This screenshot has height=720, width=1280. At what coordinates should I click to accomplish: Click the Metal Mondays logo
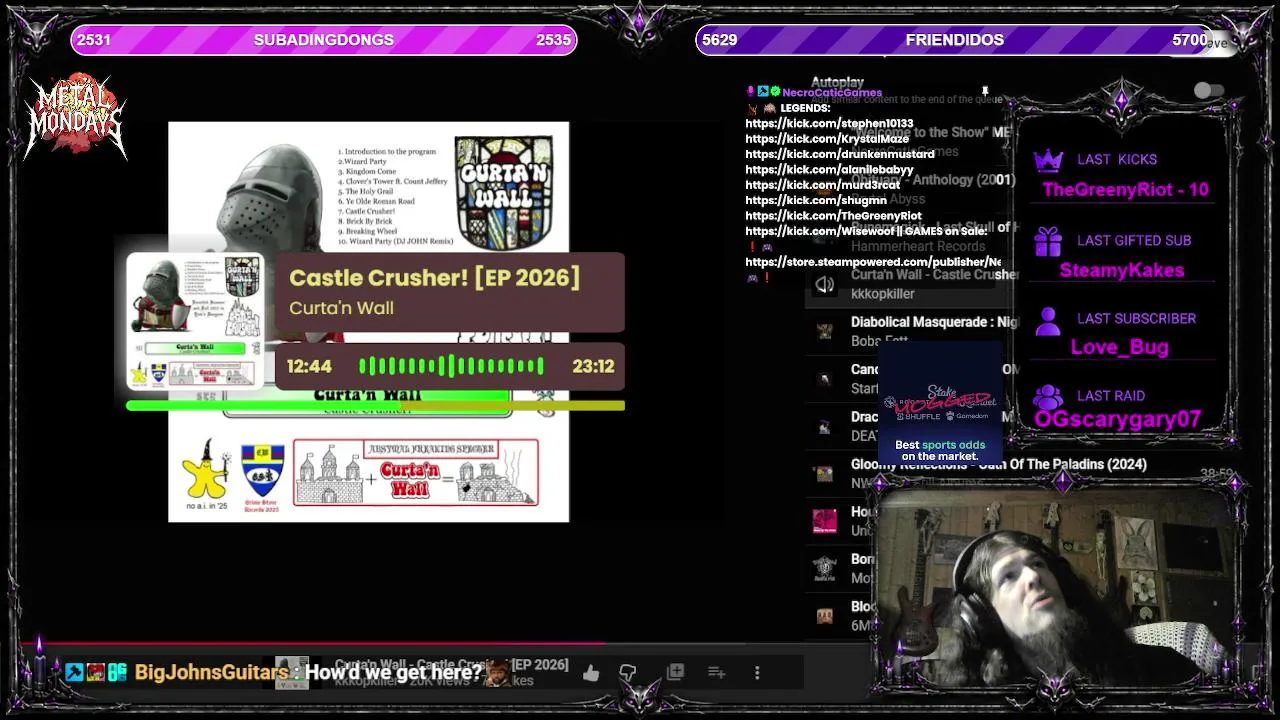click(x=76, y=115)
